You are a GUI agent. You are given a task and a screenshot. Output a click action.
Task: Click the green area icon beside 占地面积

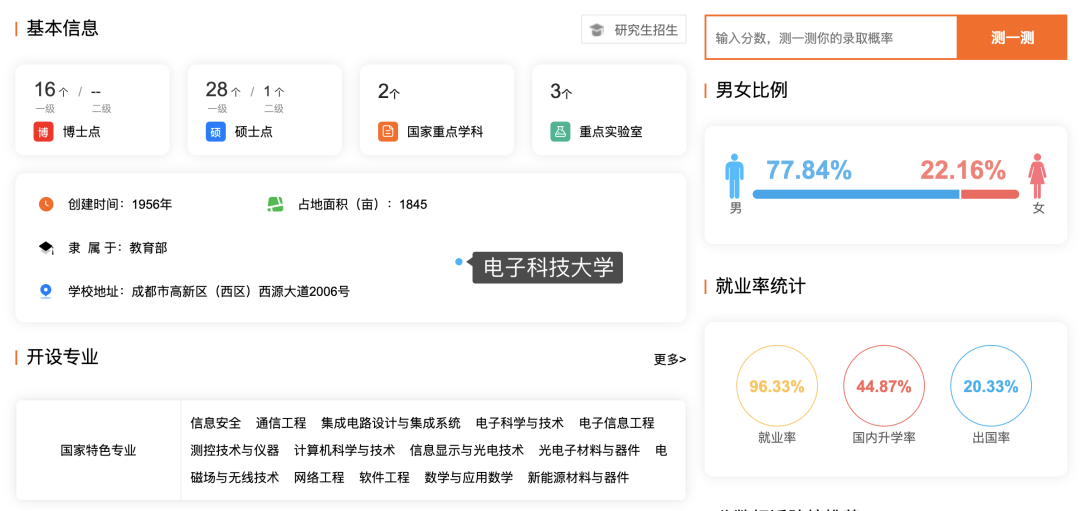click(x=276, y=204)
